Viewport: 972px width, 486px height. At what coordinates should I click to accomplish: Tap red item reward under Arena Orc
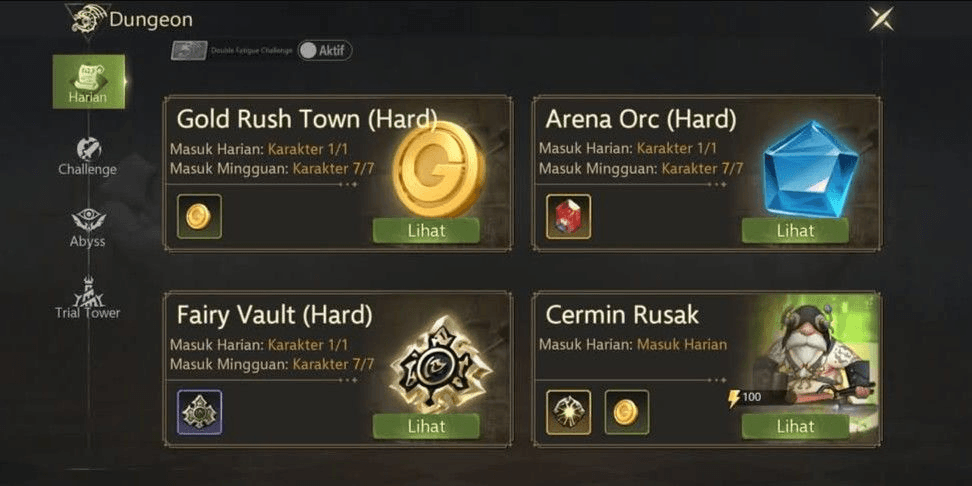click(568, 216)
